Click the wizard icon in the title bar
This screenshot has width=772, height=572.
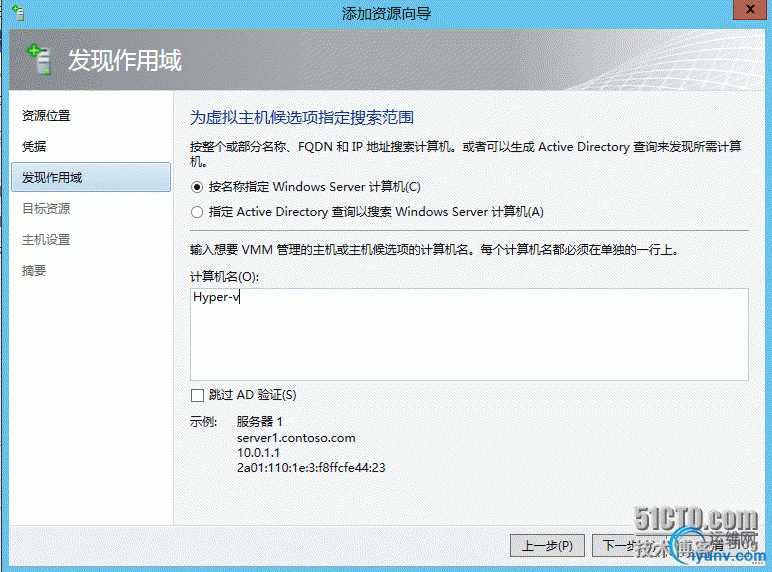tap(18, 13)
